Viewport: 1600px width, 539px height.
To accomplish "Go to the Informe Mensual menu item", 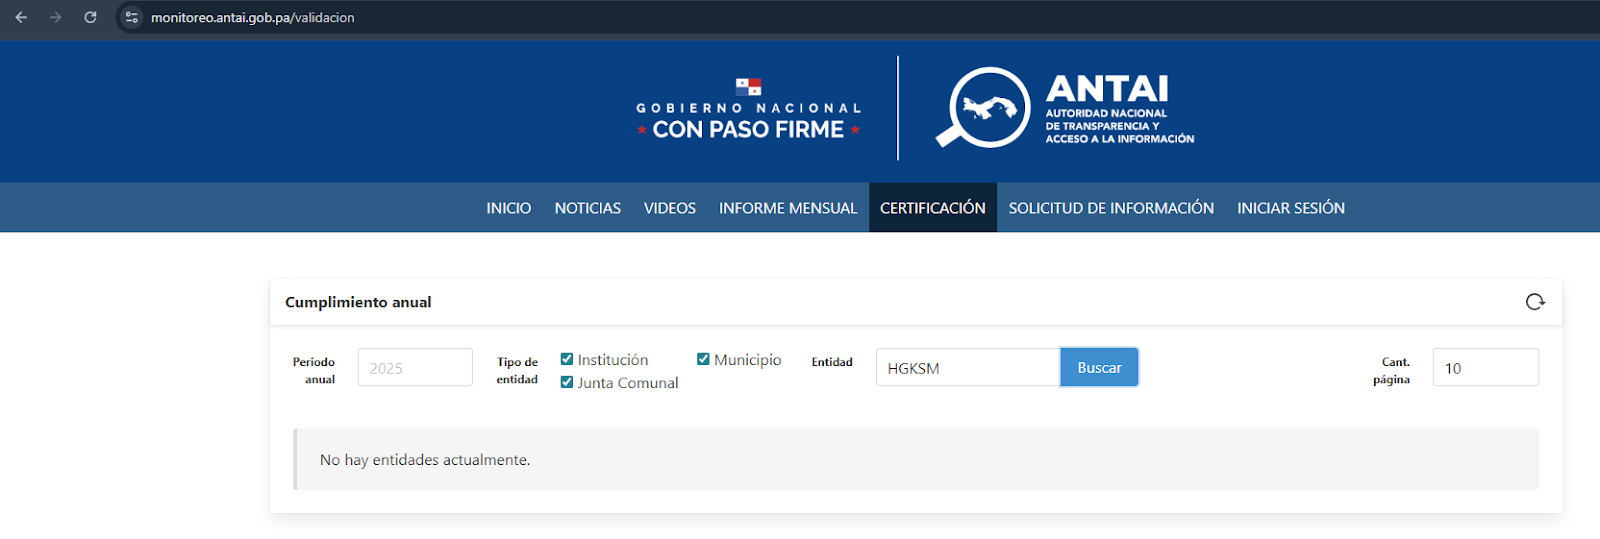I will pyautogui.click(x=788, y=208).
